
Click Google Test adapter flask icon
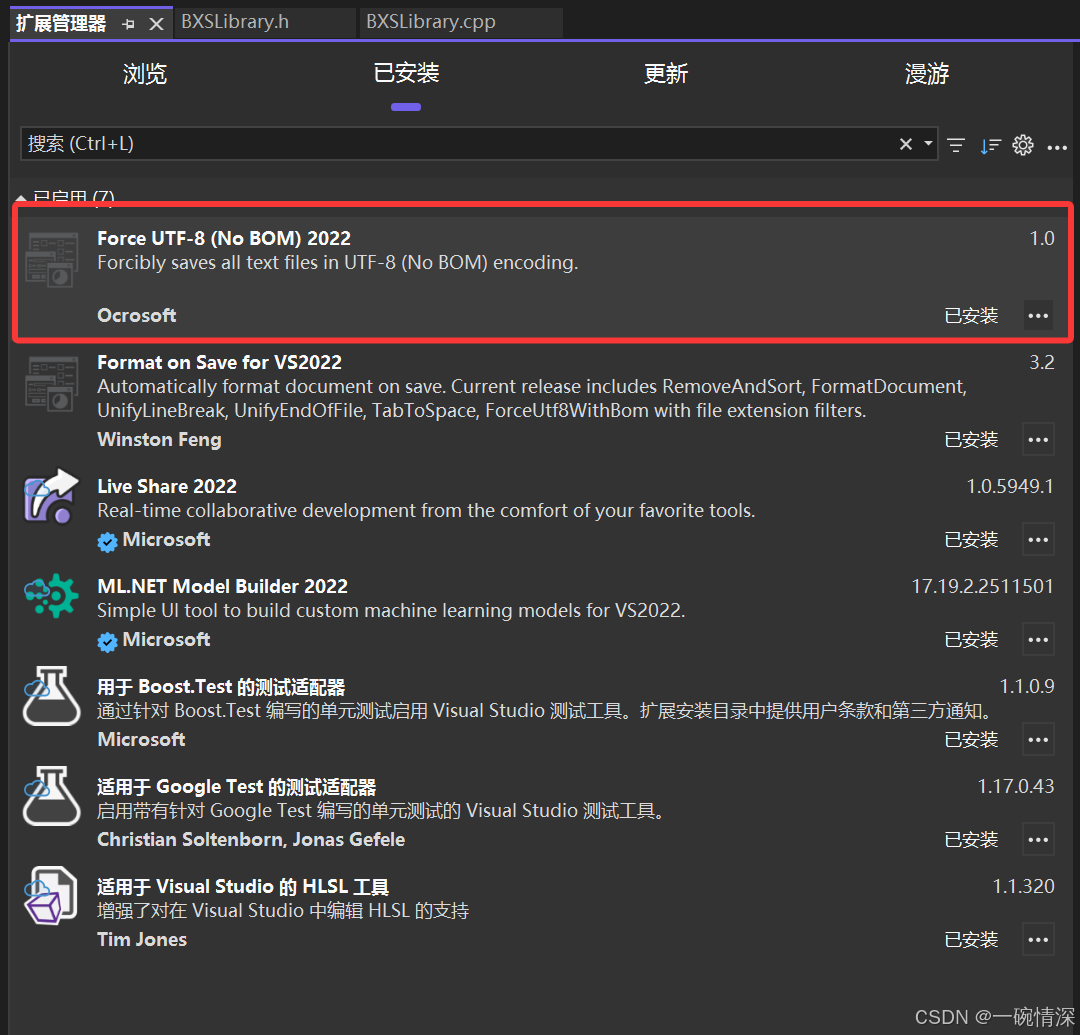coord(52,795)
